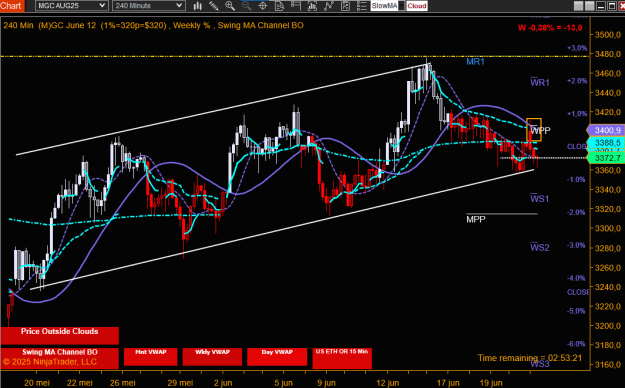Open the bar type chart style icon
This screenshot has width=625, height=388.
(197, 6)
